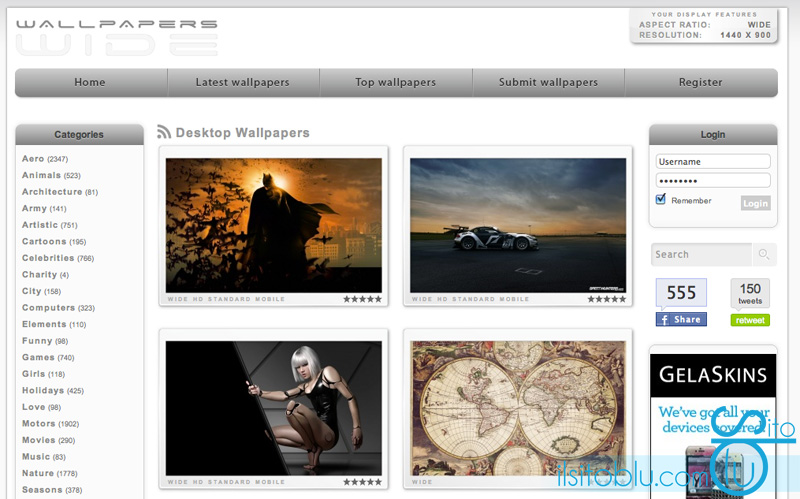The height and width of the screenshot is (499, 800).
Task: Open the Games category
Action: click(48, 357)
